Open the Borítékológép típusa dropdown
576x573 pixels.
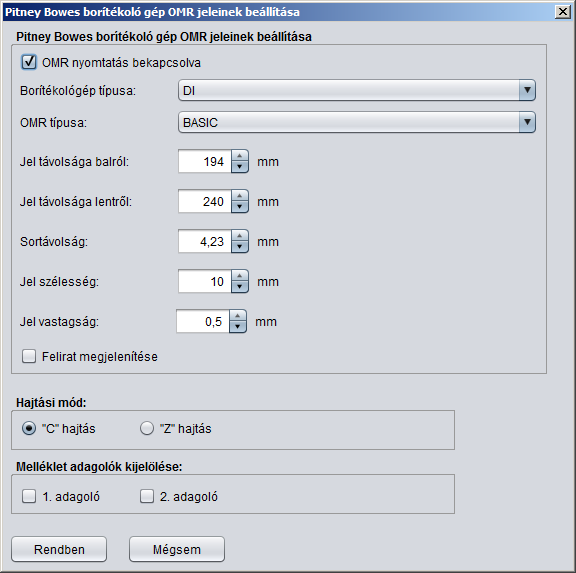point(357,90)
